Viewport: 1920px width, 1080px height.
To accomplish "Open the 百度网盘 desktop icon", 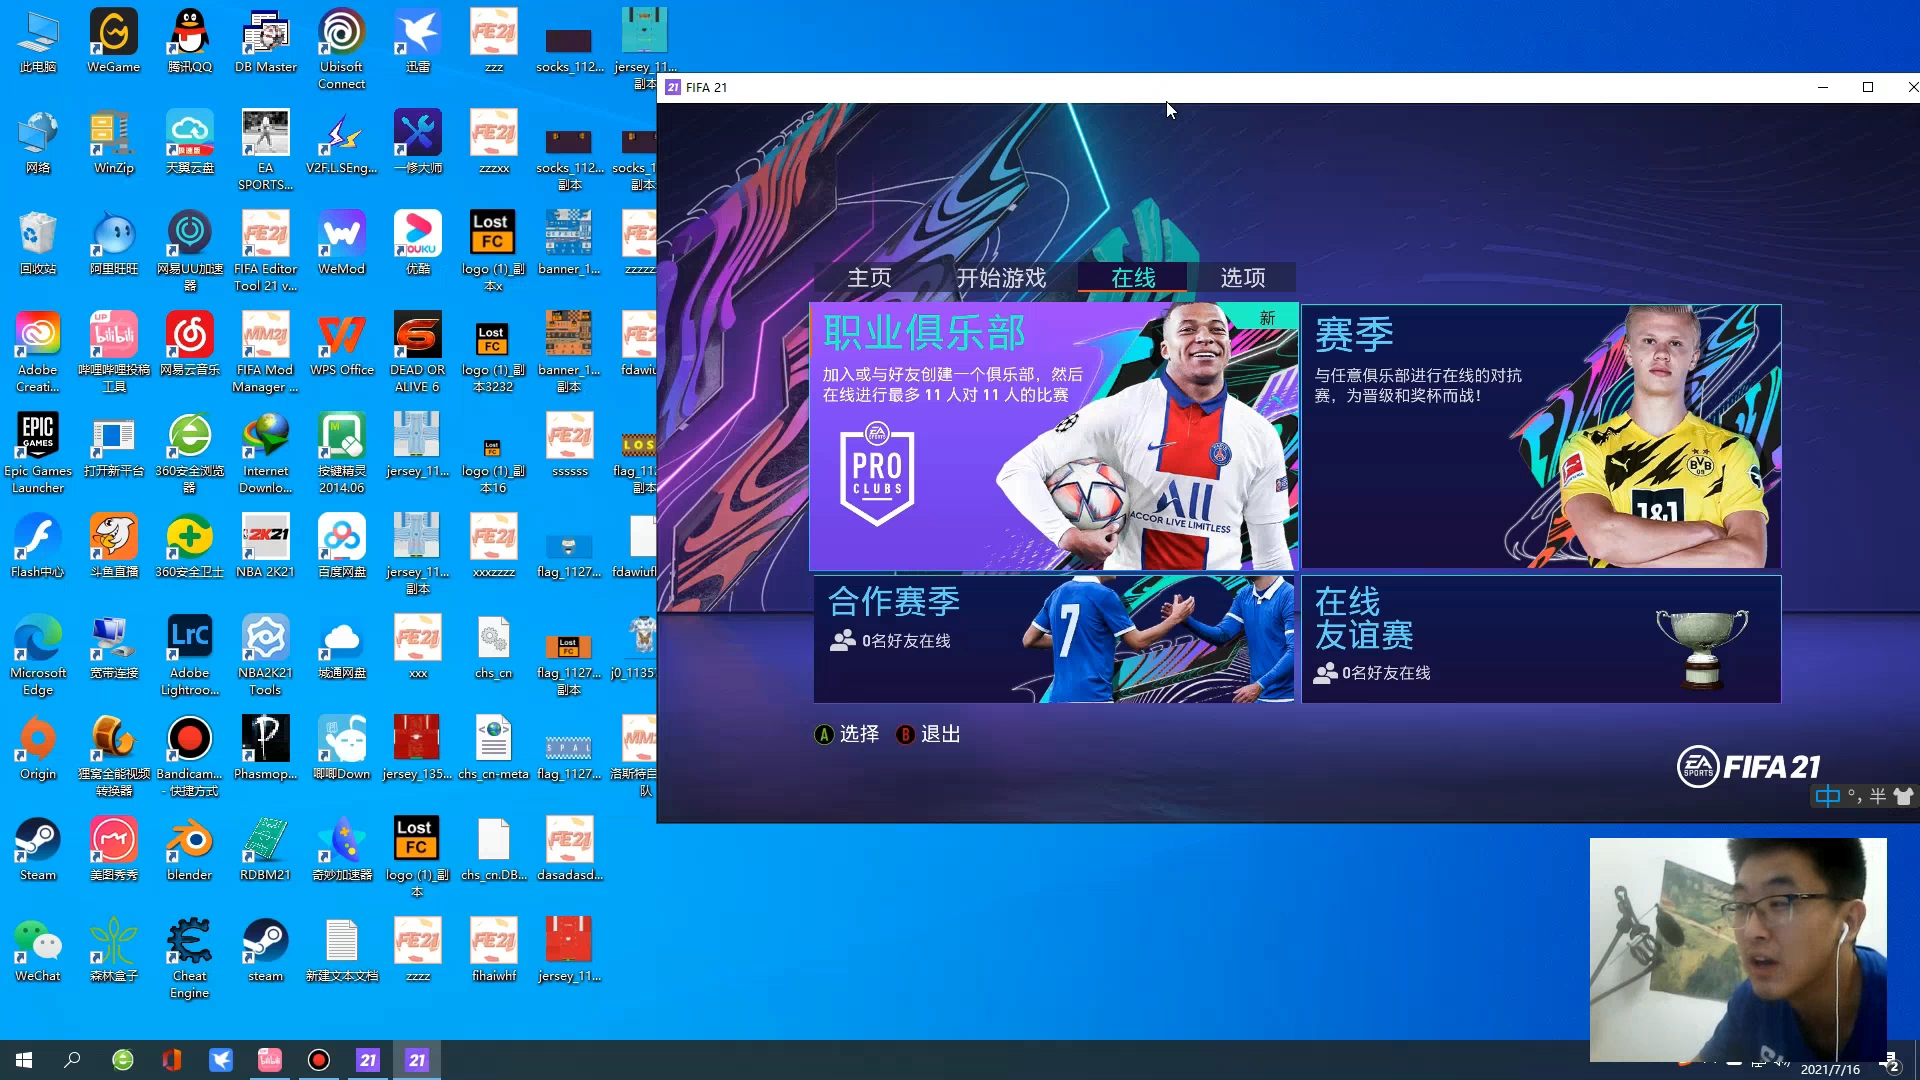I will pyautogui.click(x=341, y=546).
